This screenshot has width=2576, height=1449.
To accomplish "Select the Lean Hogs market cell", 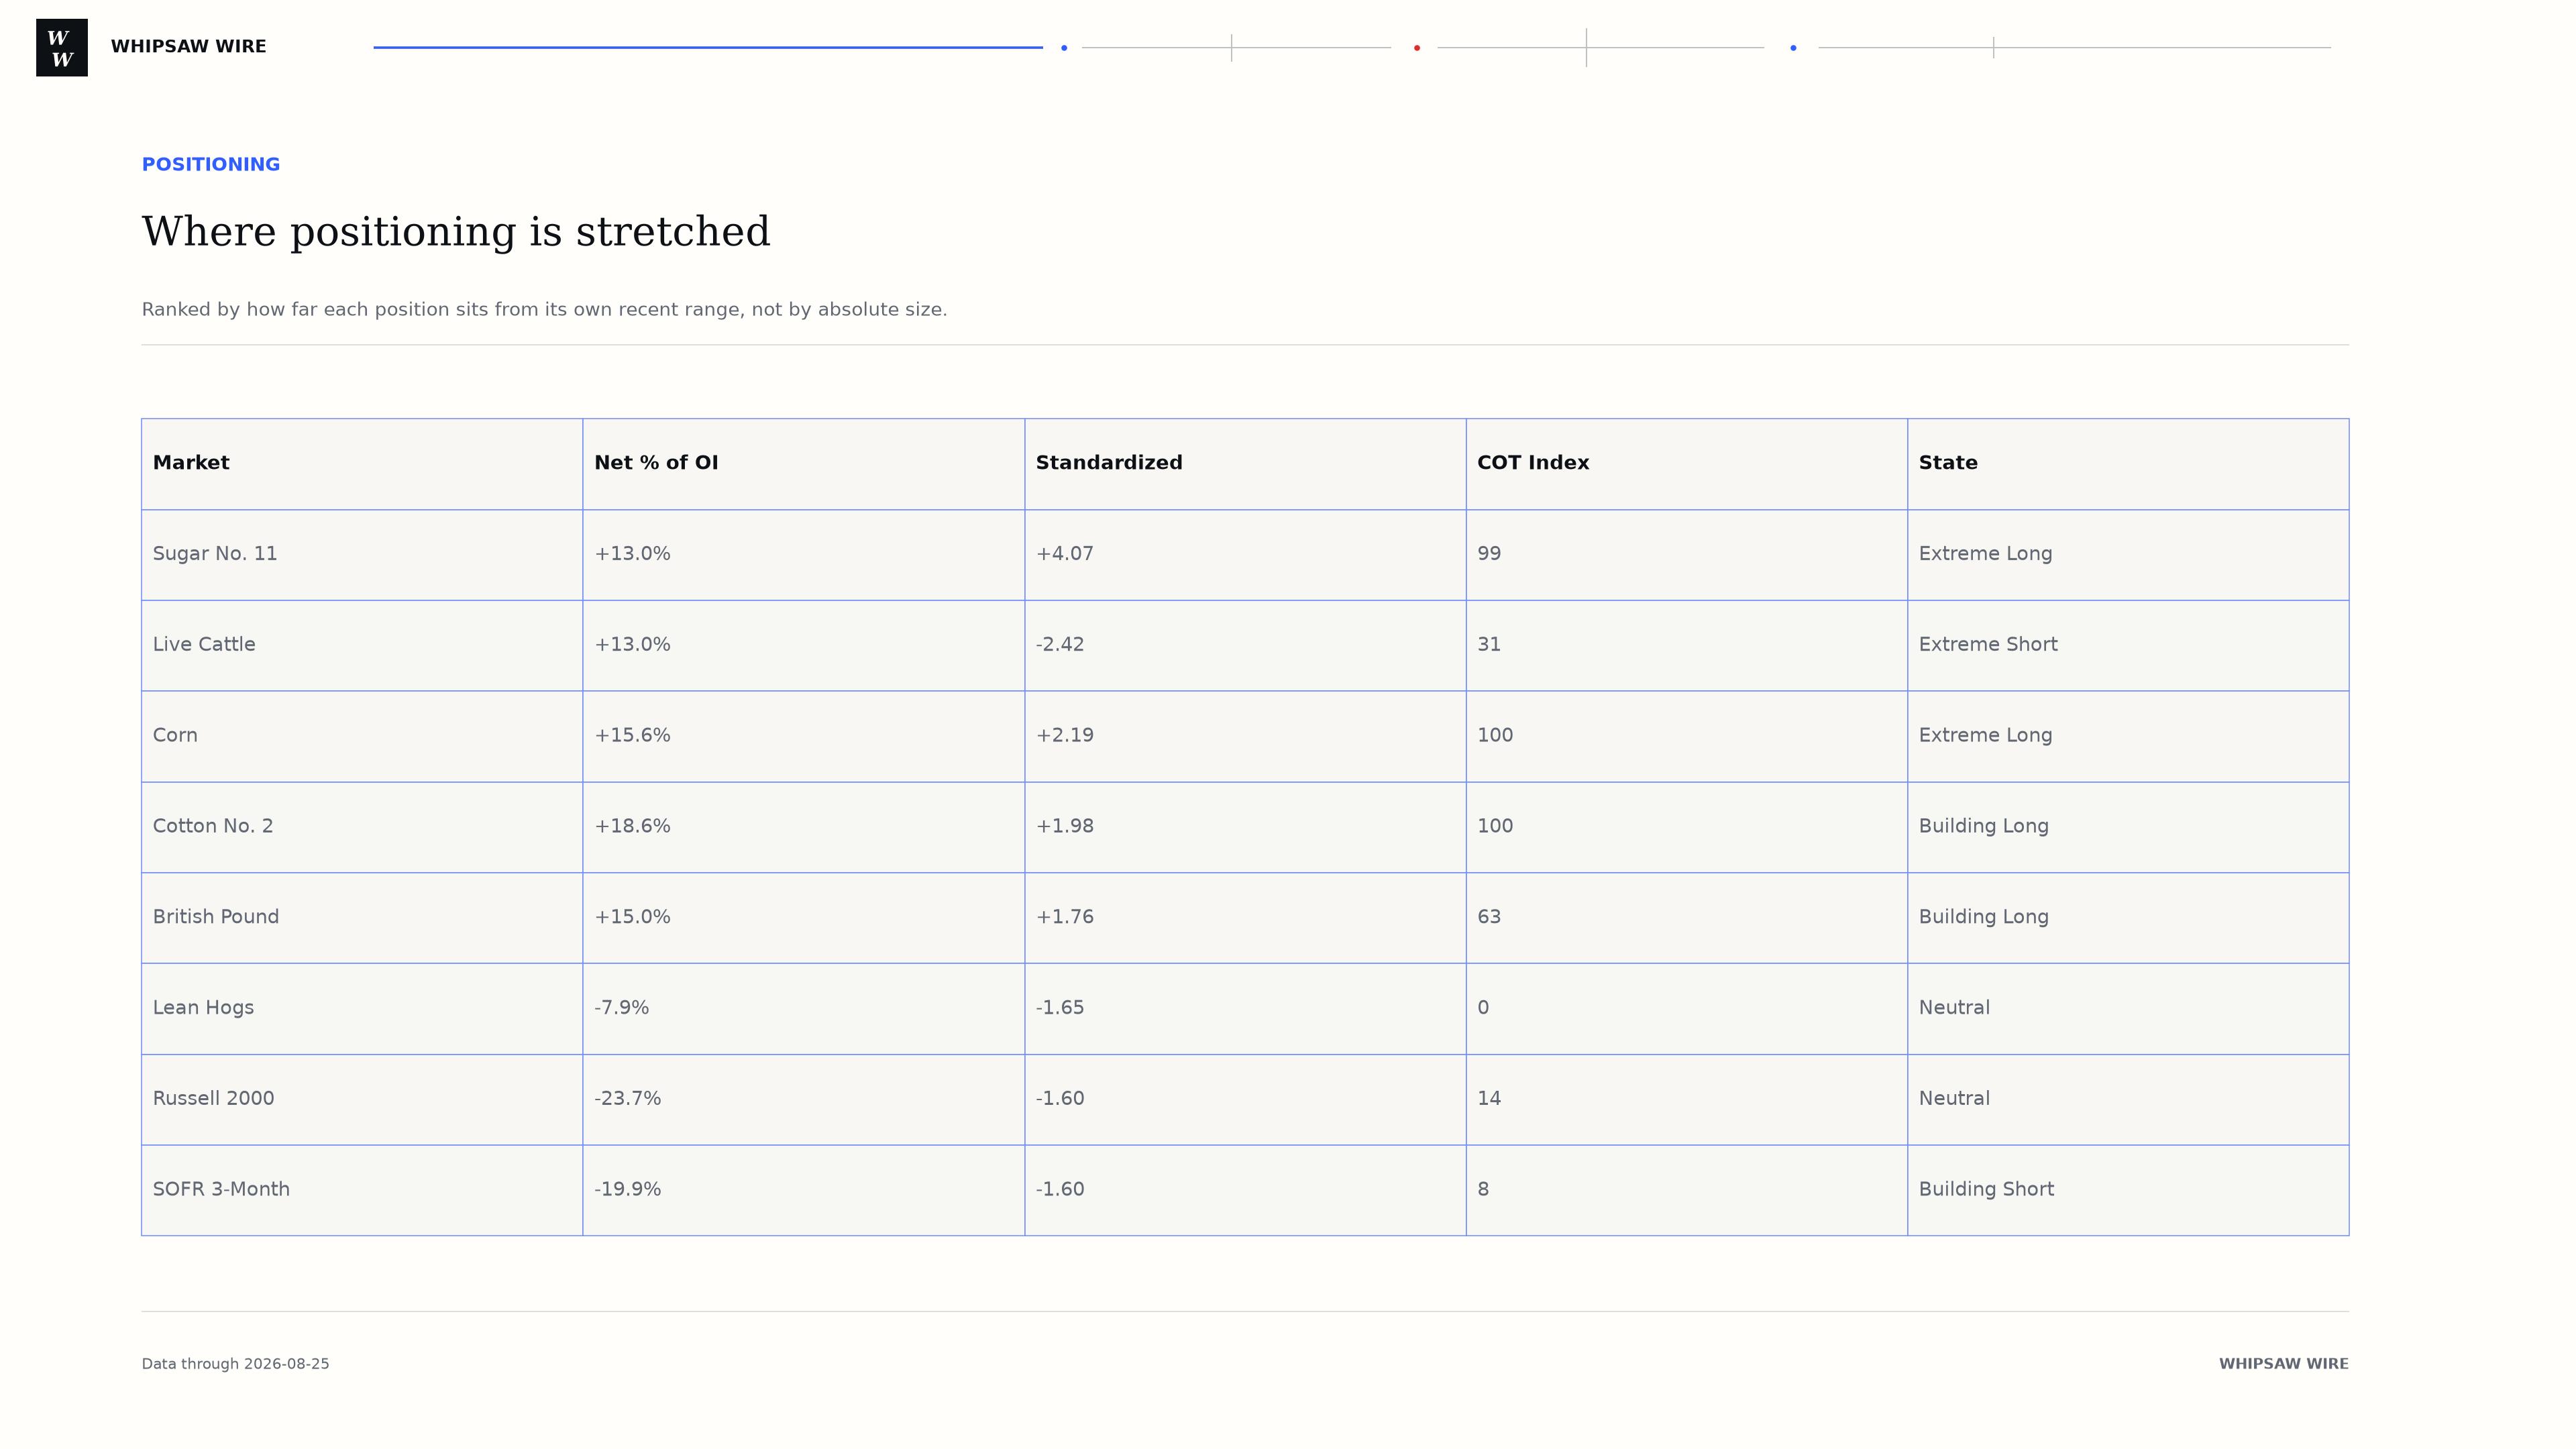I will coord(362,1009).
